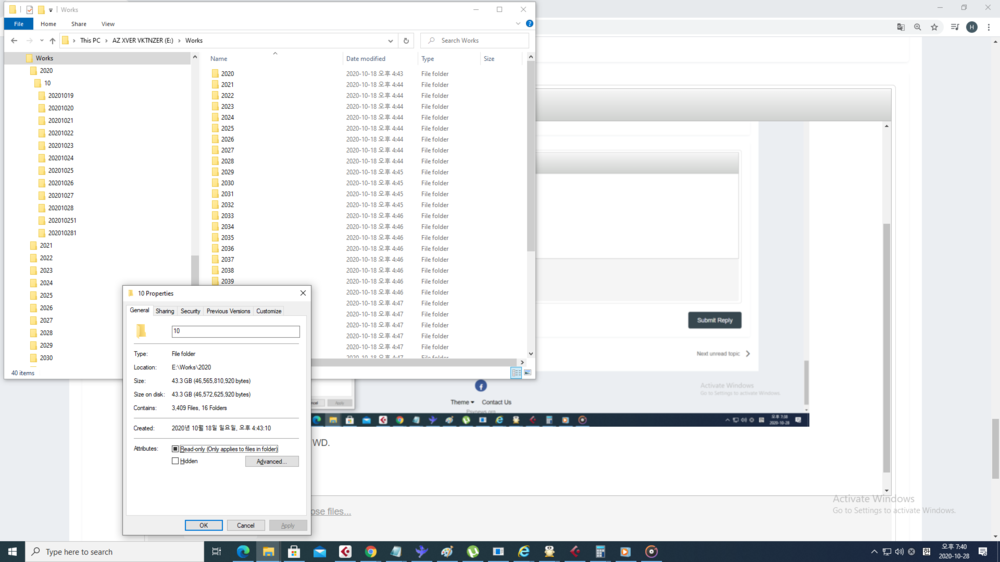The width and height of the screenshot is (1000, 562).
Task: Click the Advanced... button
Action: 271,461
